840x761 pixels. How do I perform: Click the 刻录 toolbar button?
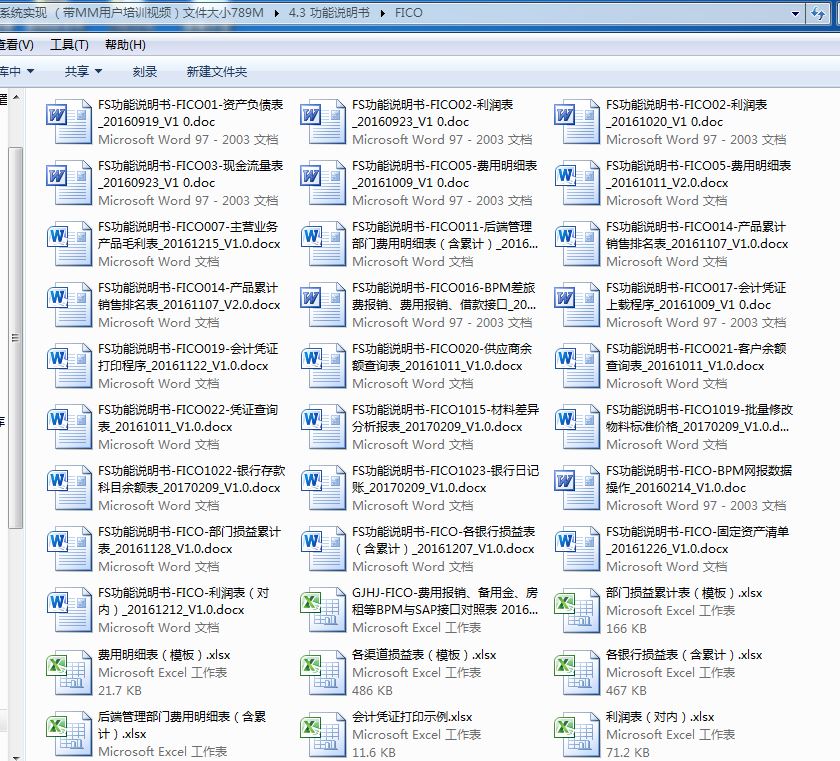145,71
